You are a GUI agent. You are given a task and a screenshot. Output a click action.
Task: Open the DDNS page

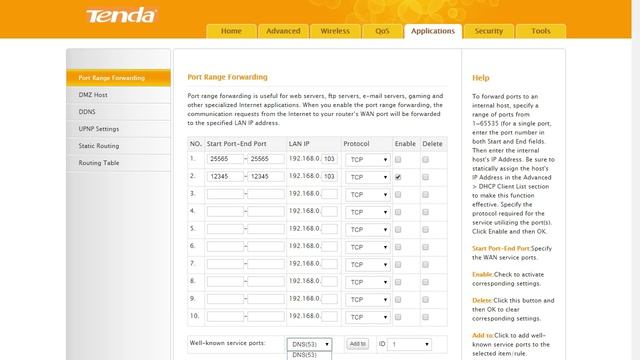pos(118,112)
